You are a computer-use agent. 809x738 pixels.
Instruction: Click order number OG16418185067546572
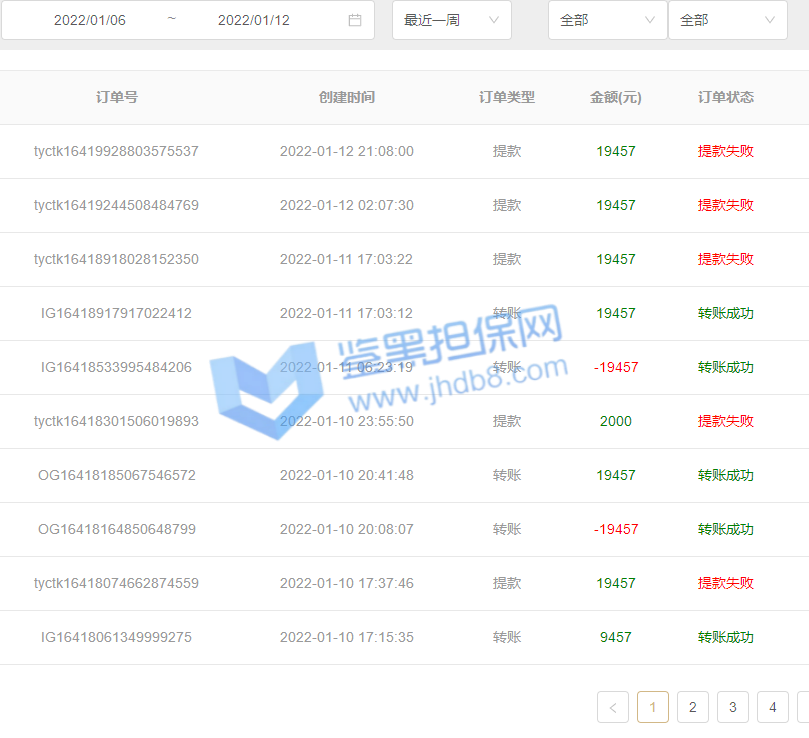(117, 475)
